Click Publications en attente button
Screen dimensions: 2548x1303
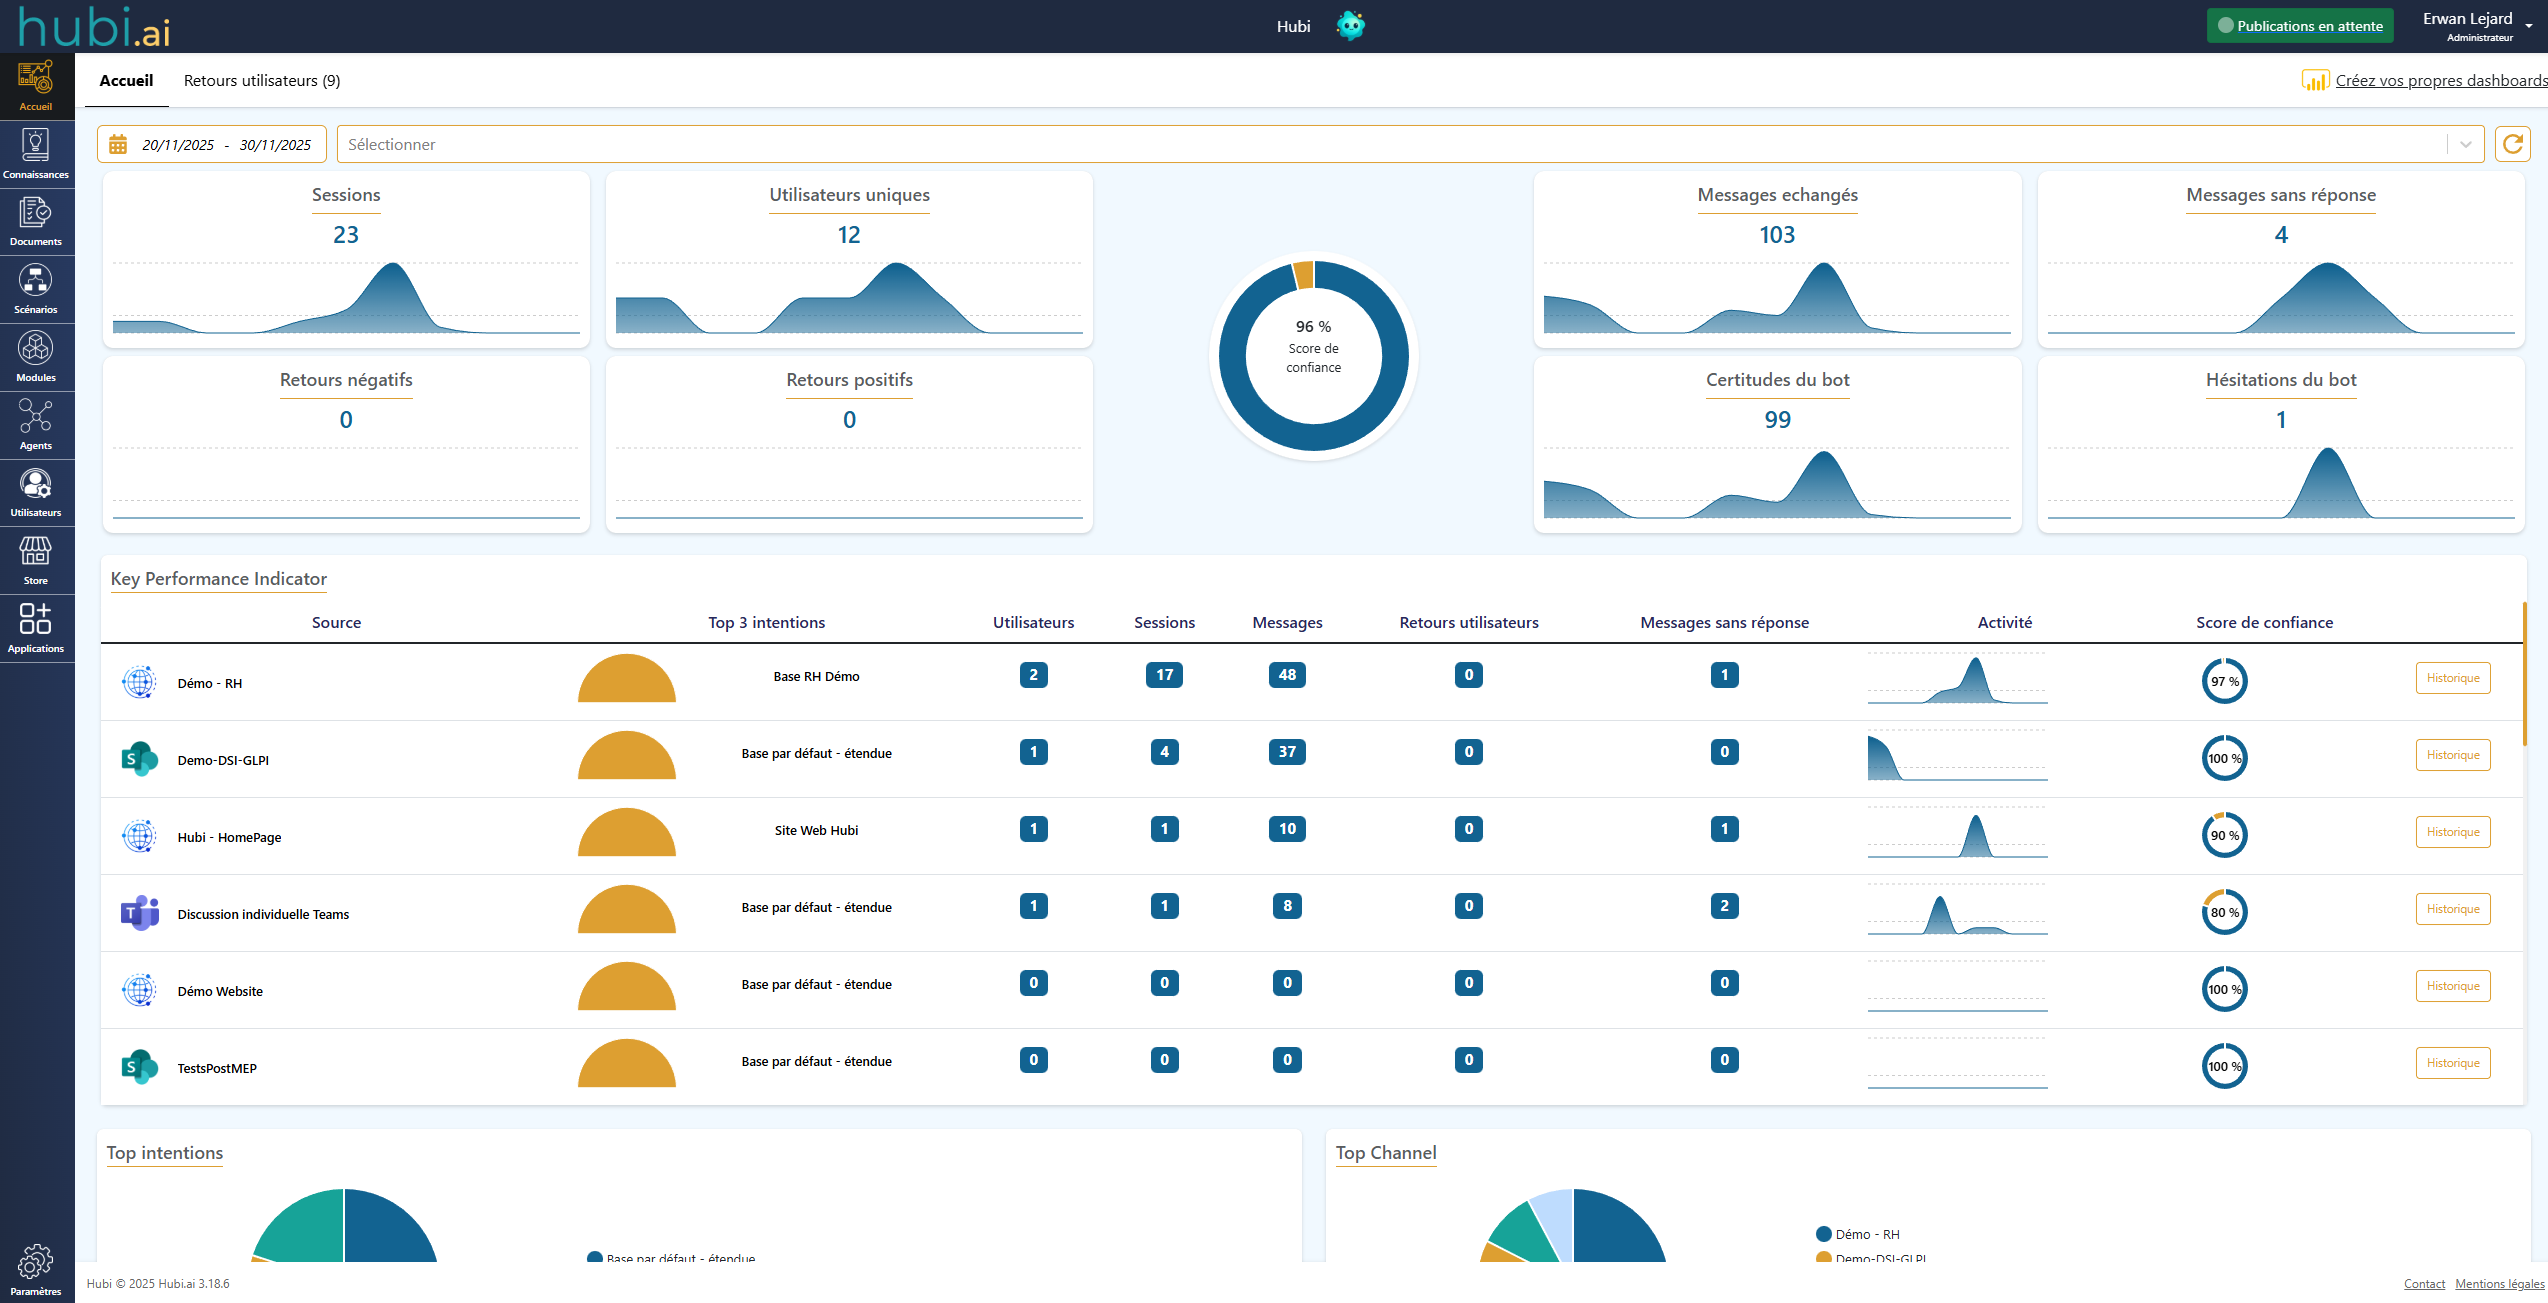coord(2299,26)
